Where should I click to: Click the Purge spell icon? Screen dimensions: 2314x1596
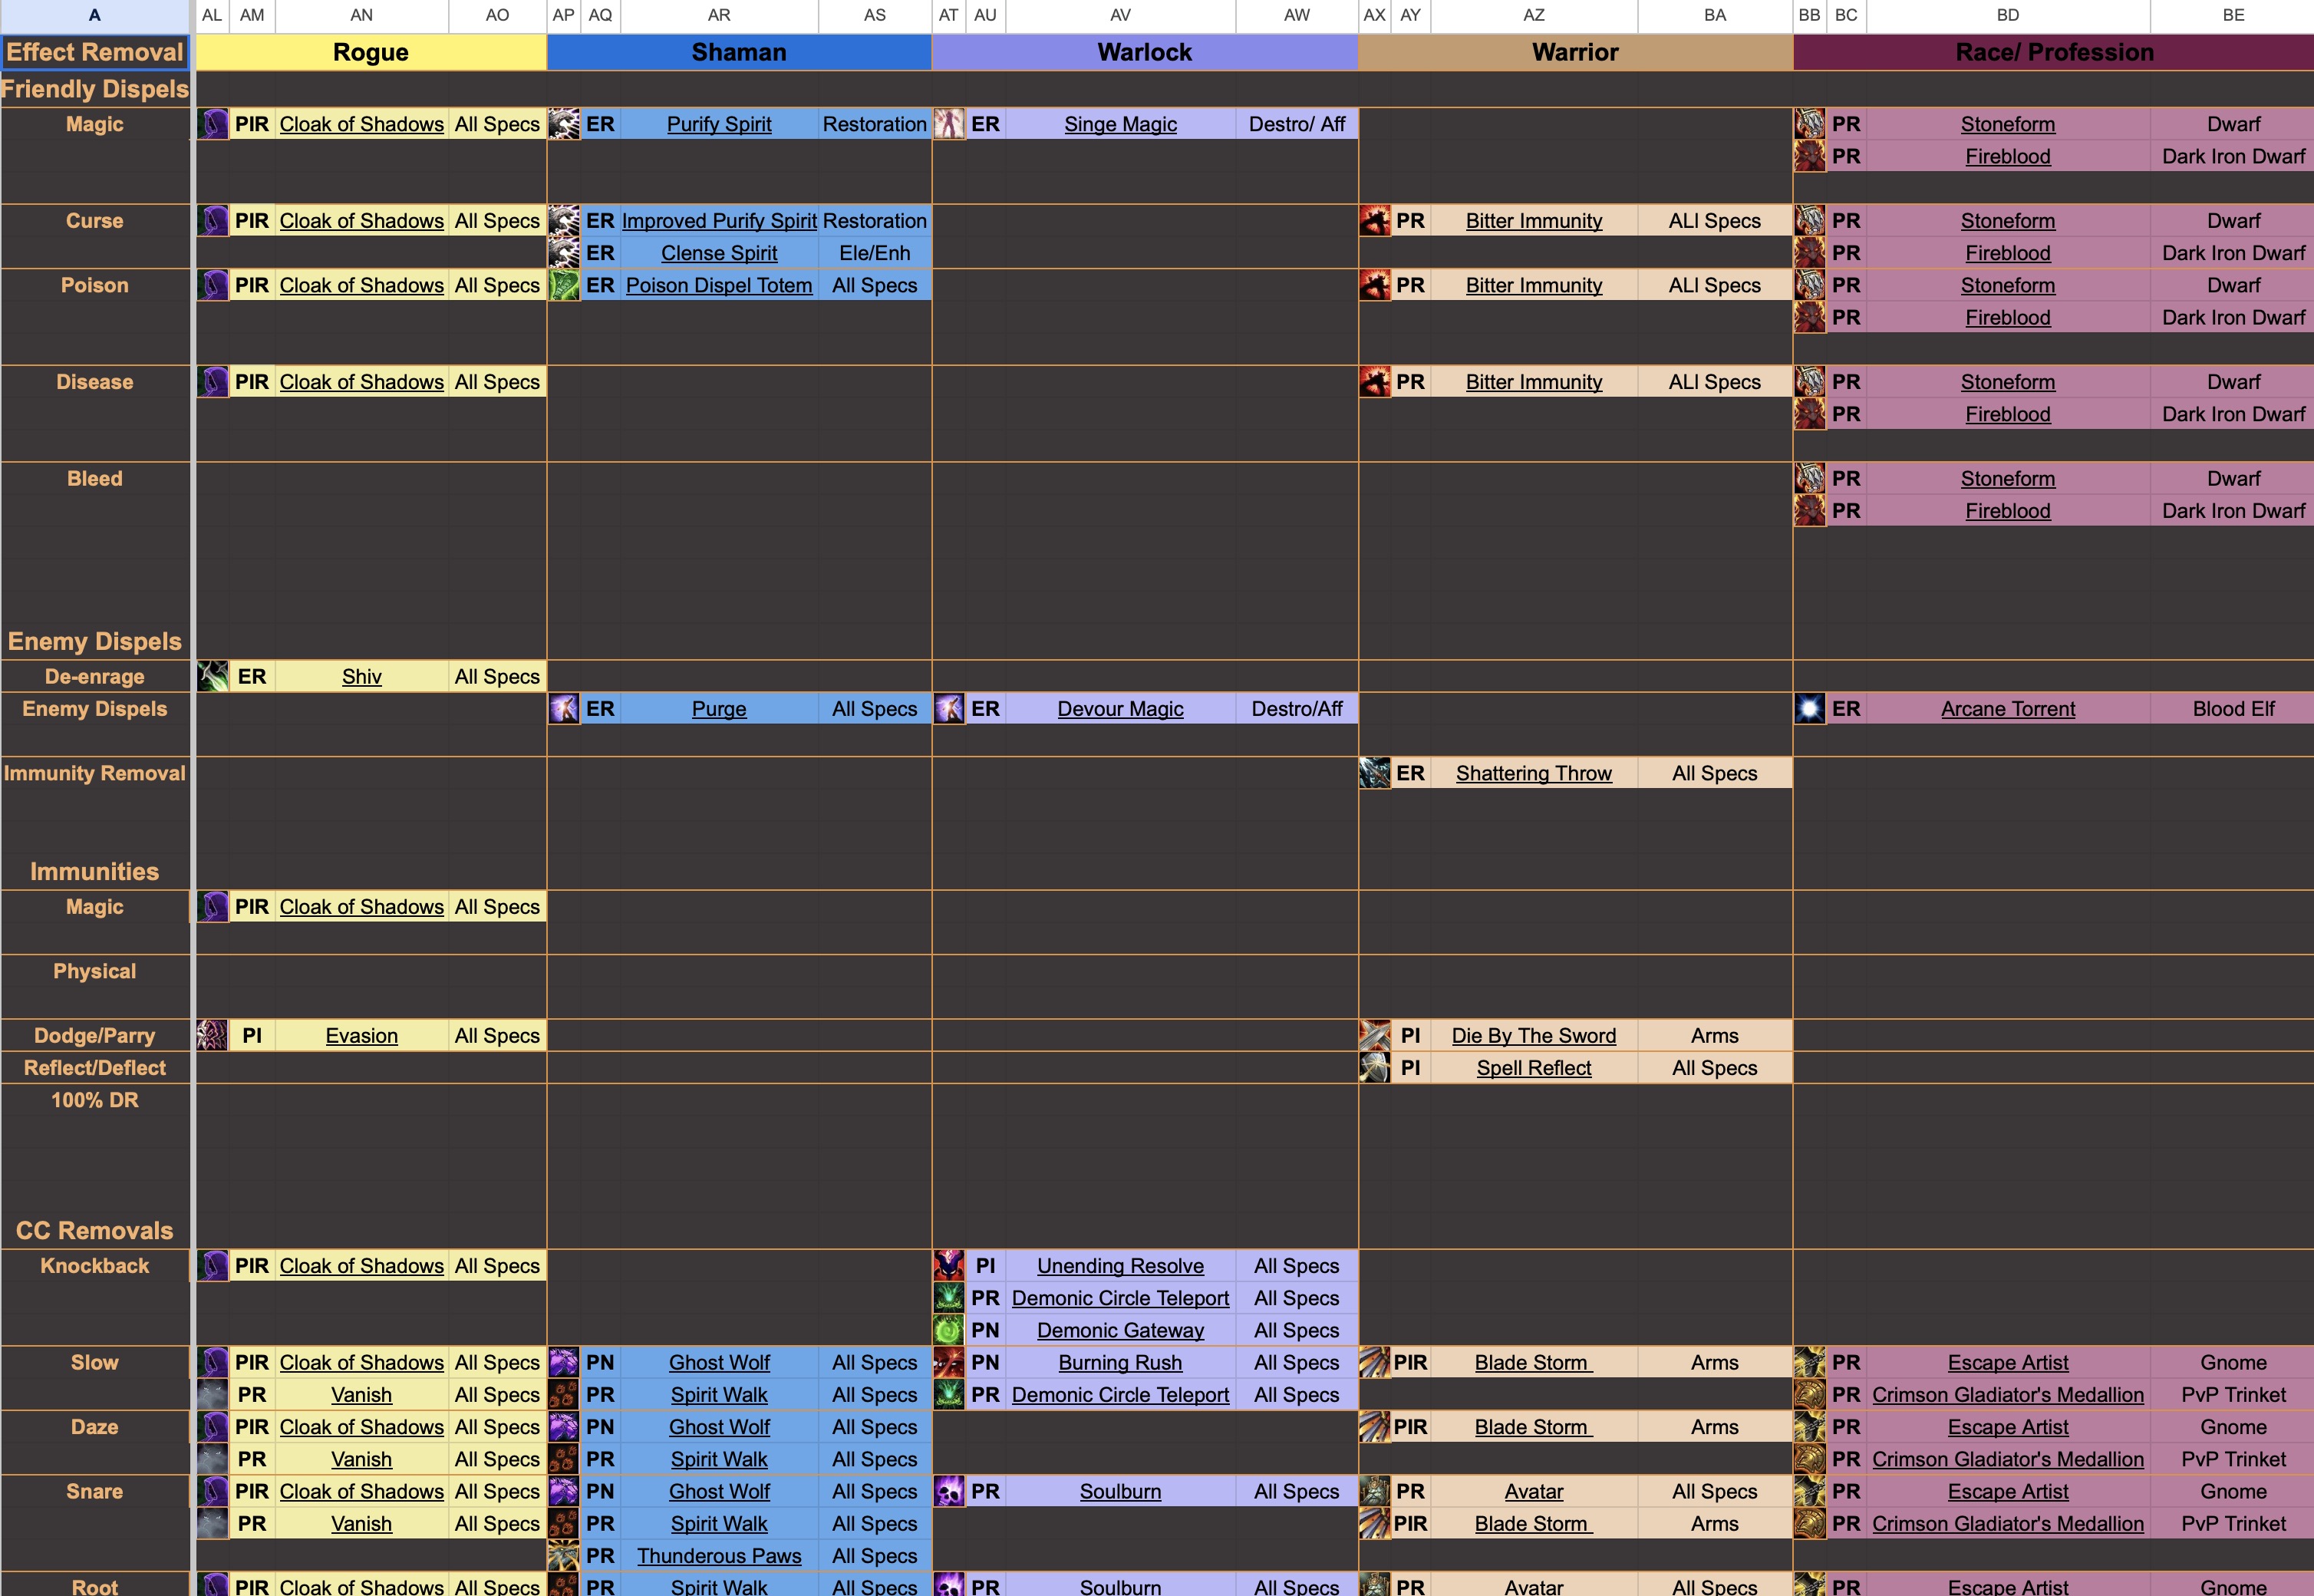coord(564,709)
